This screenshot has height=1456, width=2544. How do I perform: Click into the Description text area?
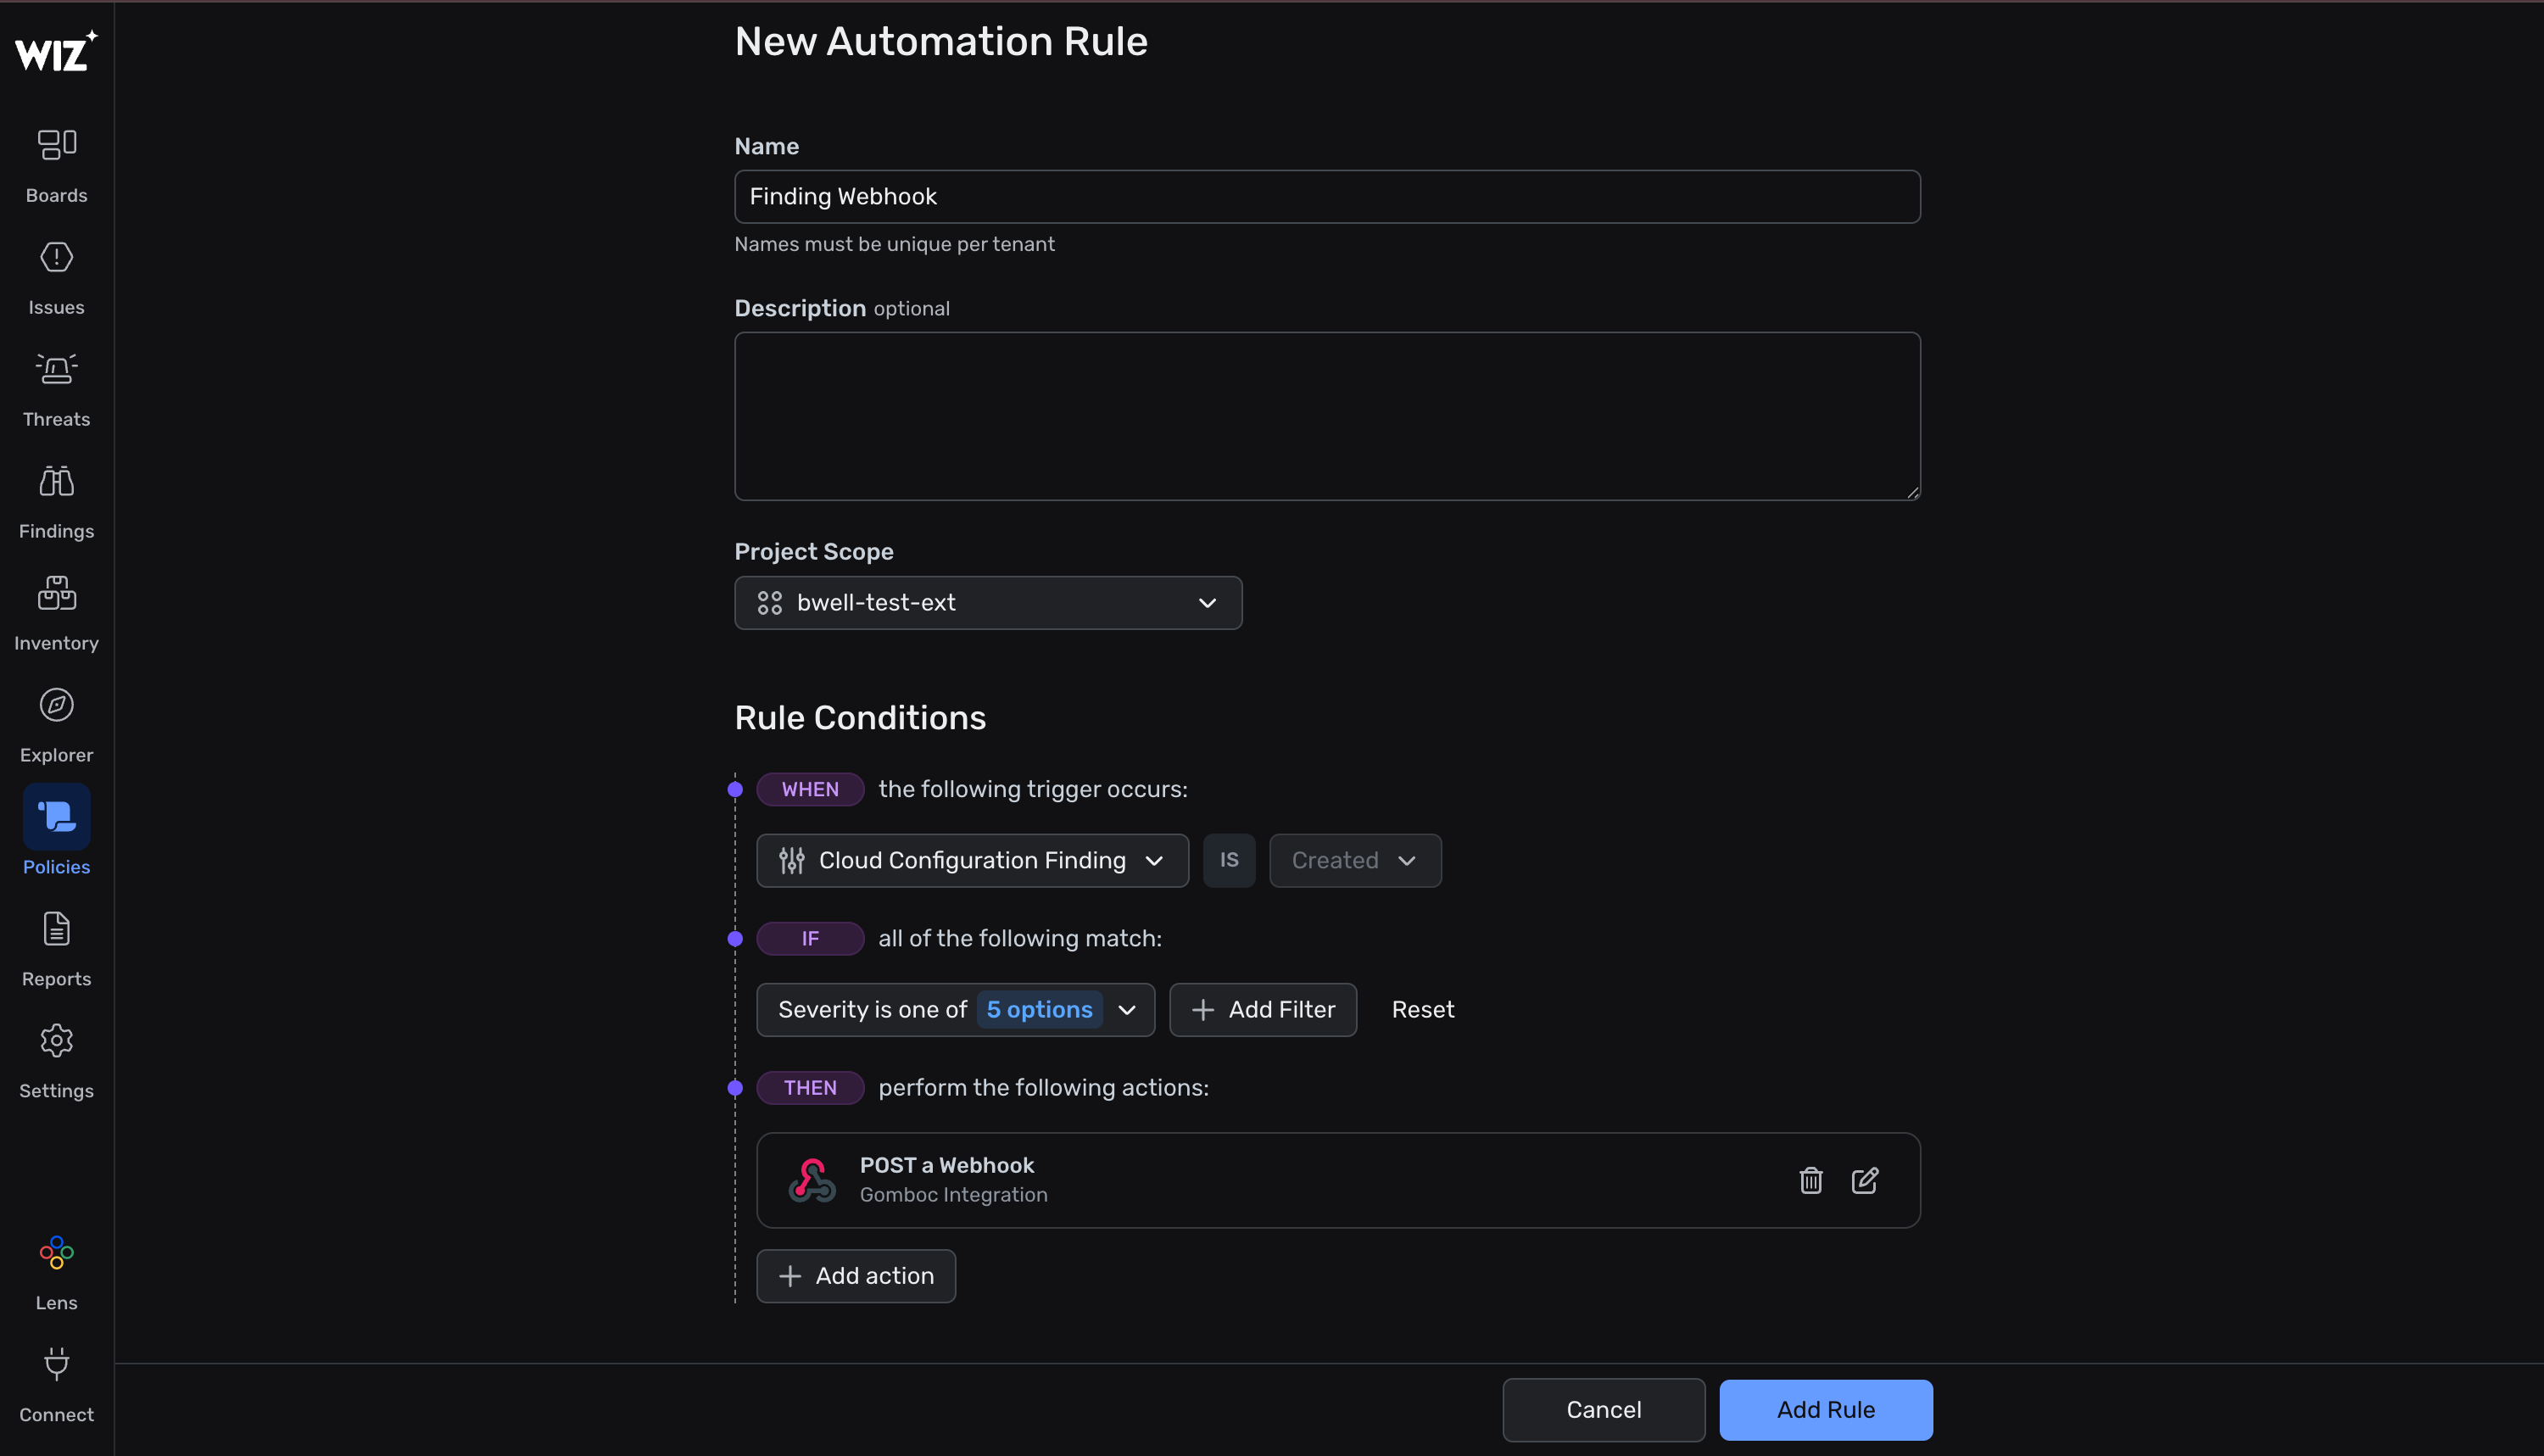point(1327,416)
